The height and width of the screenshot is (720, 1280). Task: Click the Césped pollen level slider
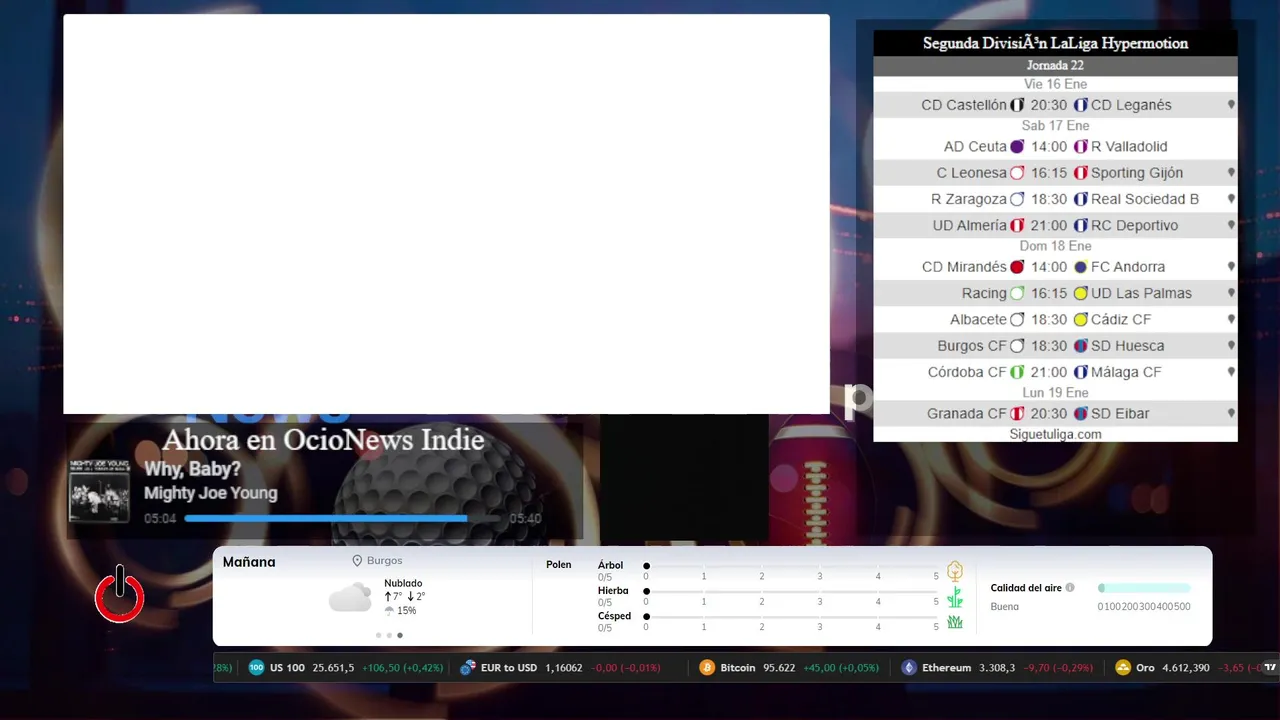coord(791,616)
